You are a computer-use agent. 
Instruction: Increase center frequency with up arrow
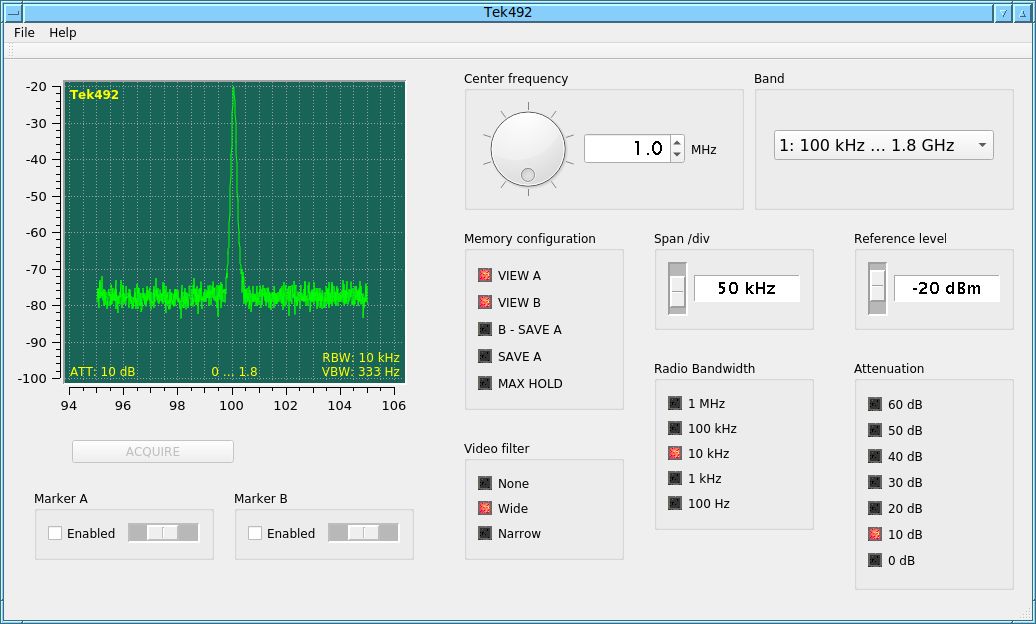[x=677, y=142]
